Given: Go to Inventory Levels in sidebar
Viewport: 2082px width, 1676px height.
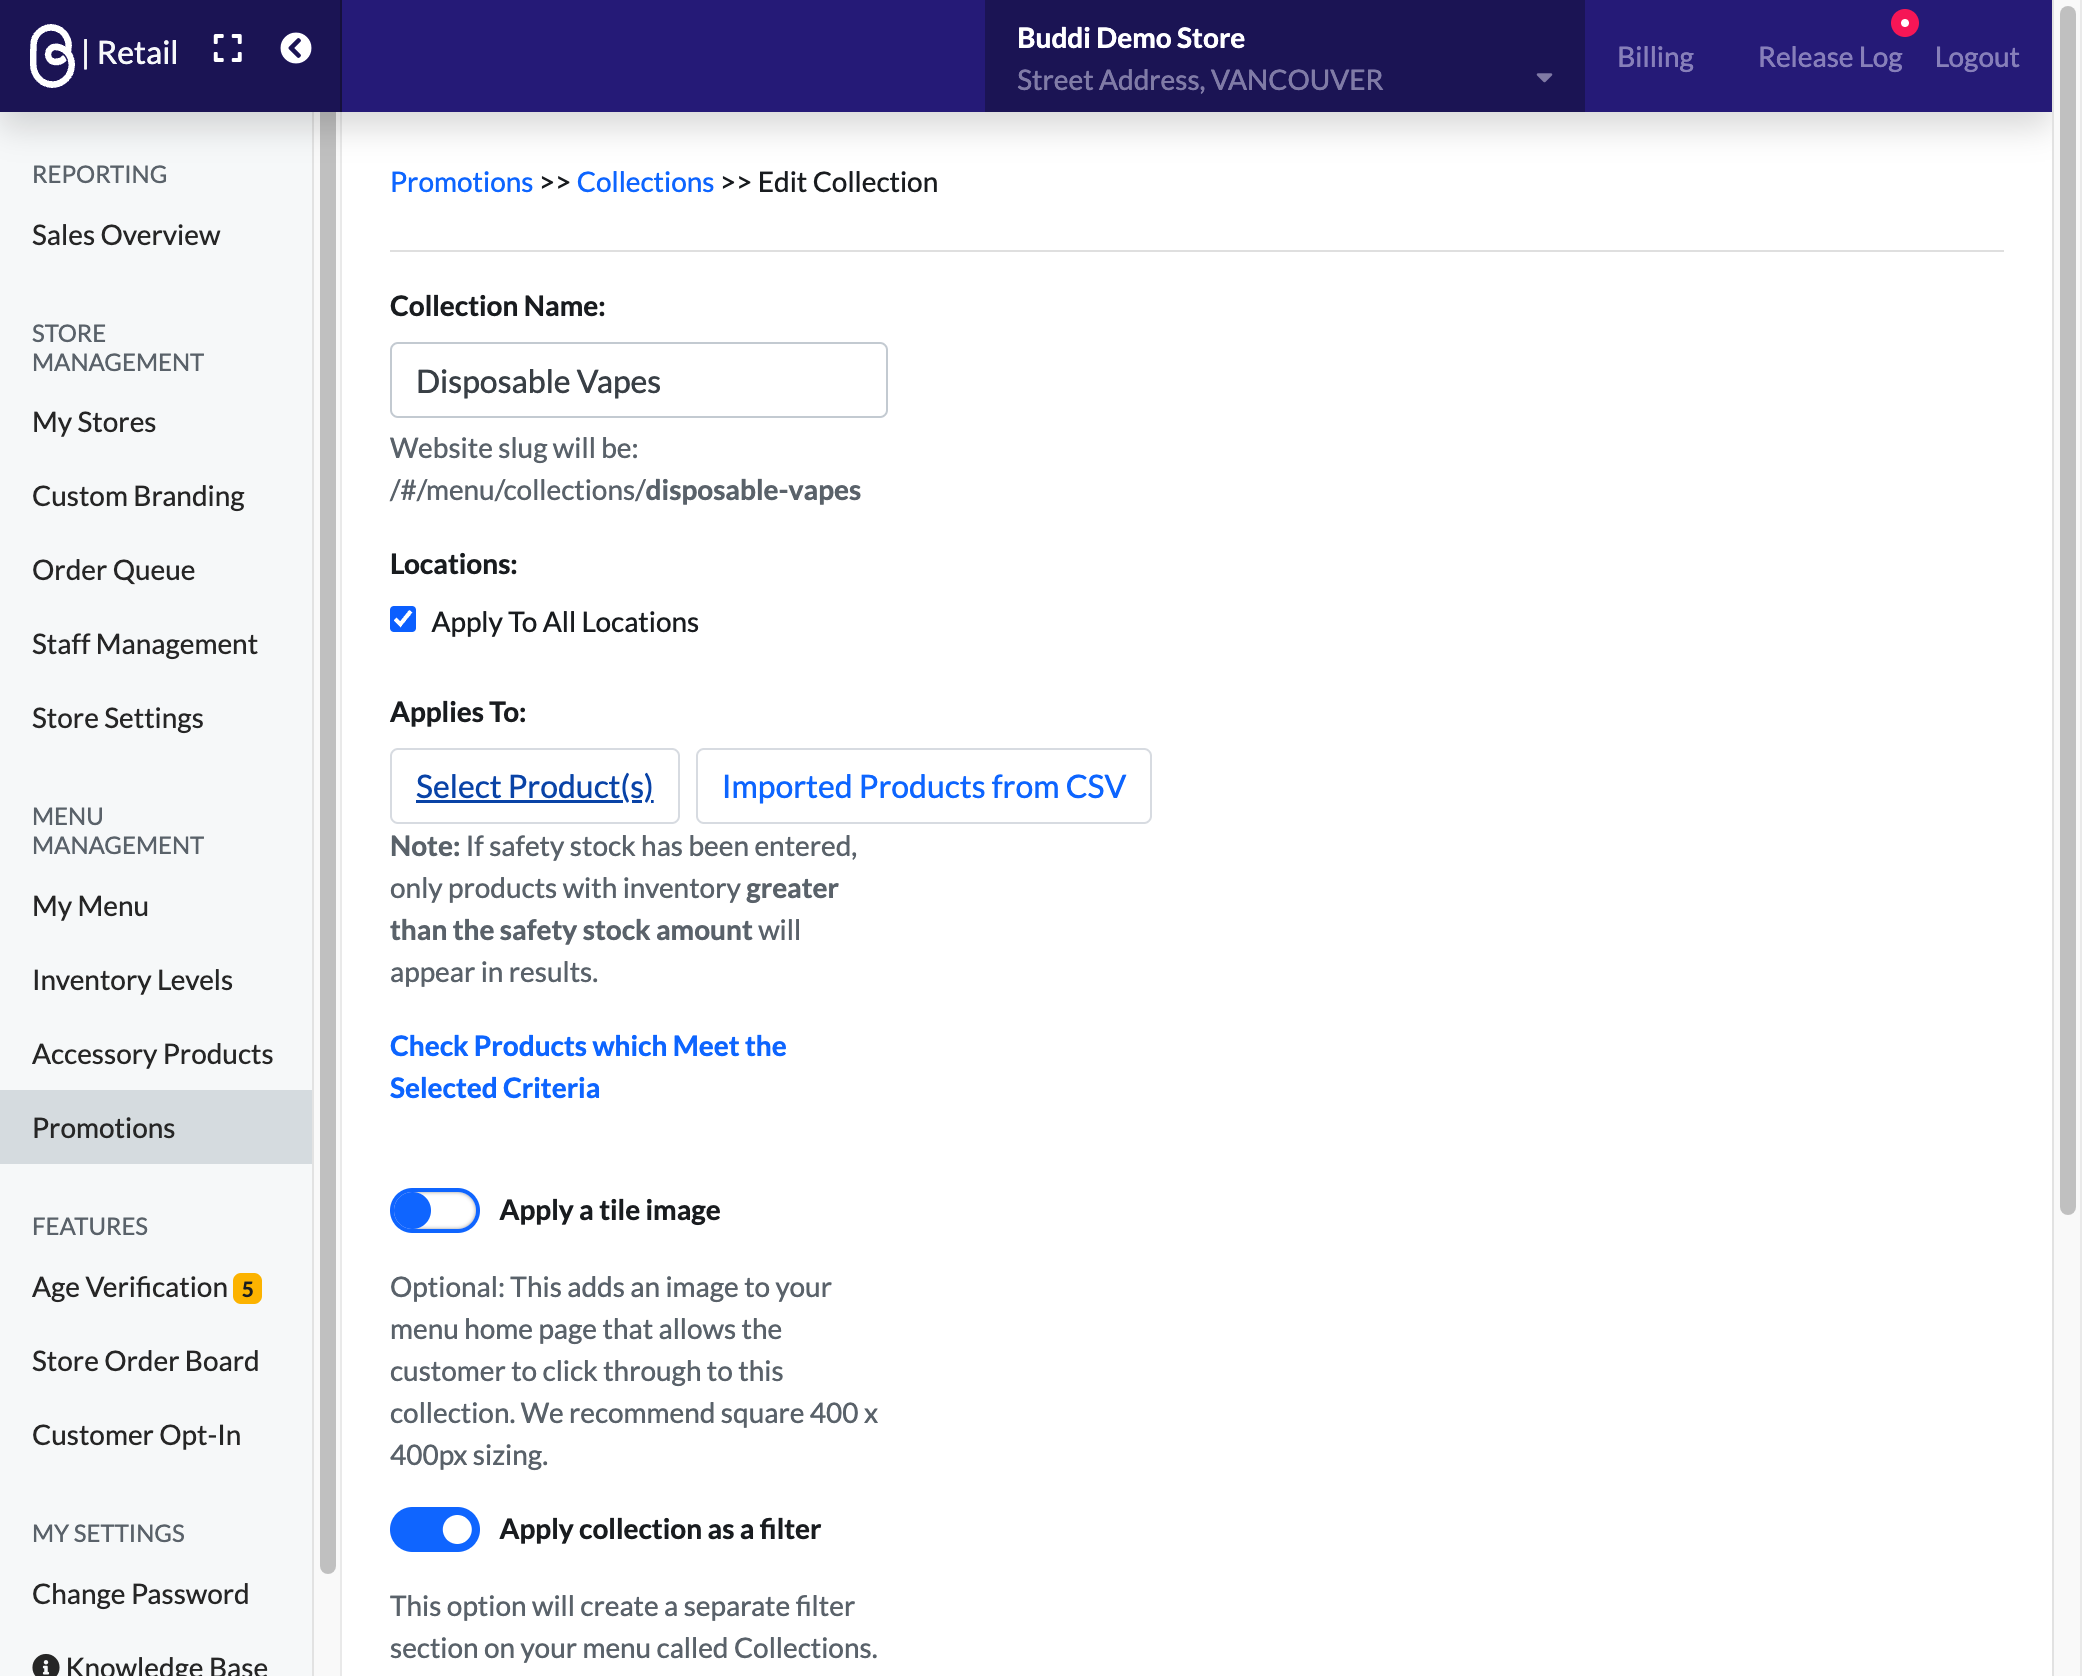Looking at the screenshot, I should click(x=132, y=980).
